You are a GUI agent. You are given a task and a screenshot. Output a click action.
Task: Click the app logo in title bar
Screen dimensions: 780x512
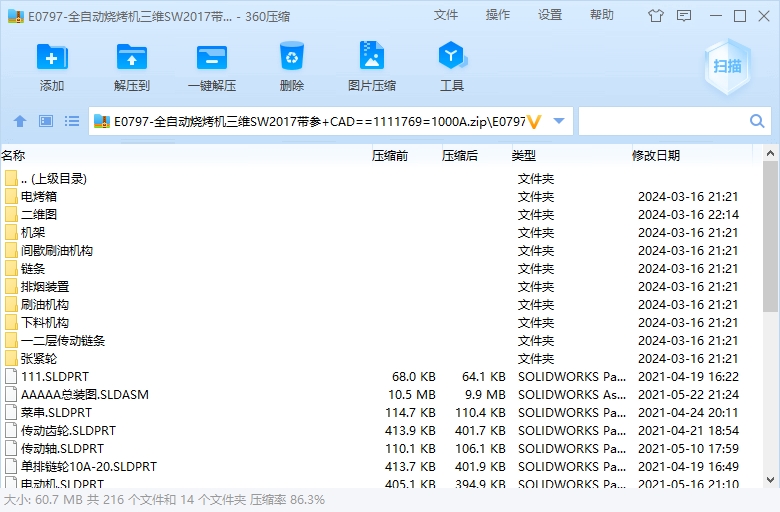(16, 16)
